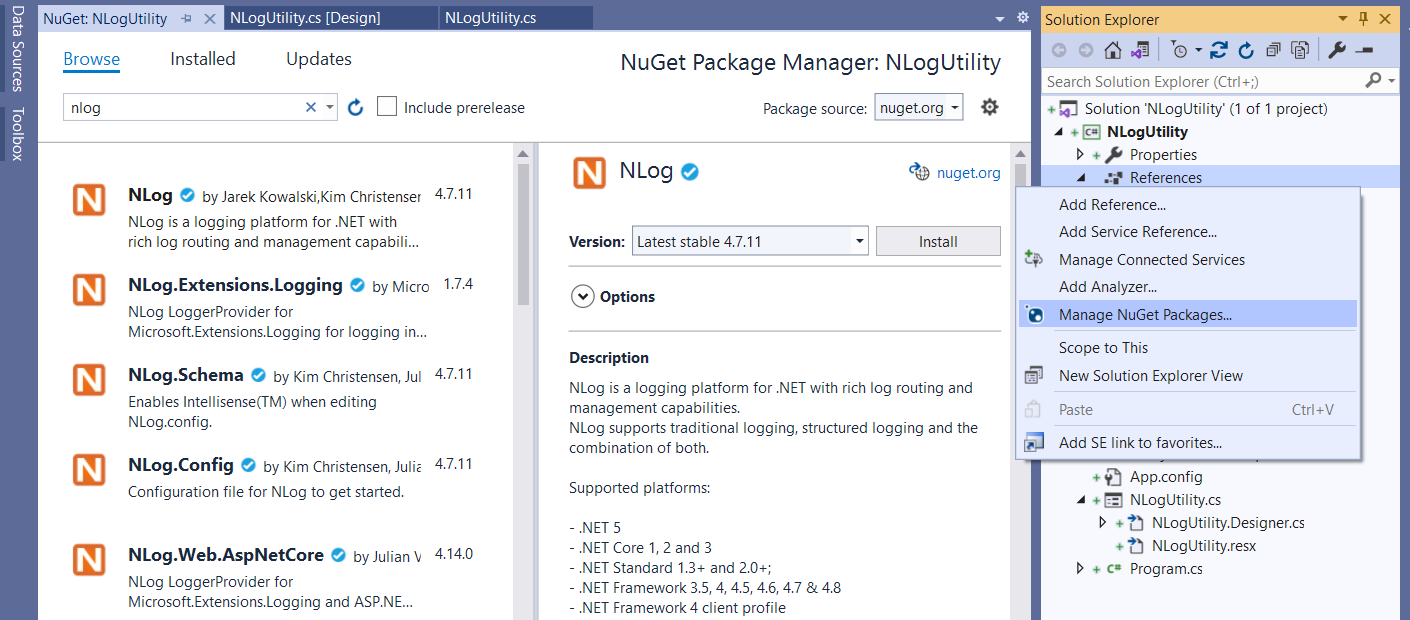1410x620 pixels.
Task: Click the NLog.Extensions.Logging package icon
Action: coord(89,290)
